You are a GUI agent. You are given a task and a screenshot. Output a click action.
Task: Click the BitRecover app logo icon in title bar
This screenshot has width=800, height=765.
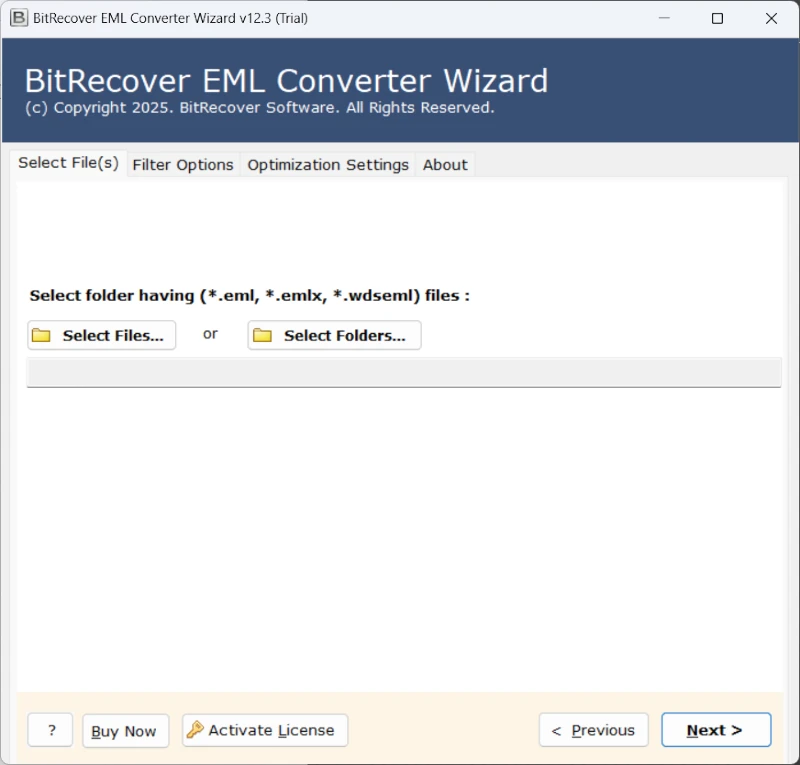19,18
